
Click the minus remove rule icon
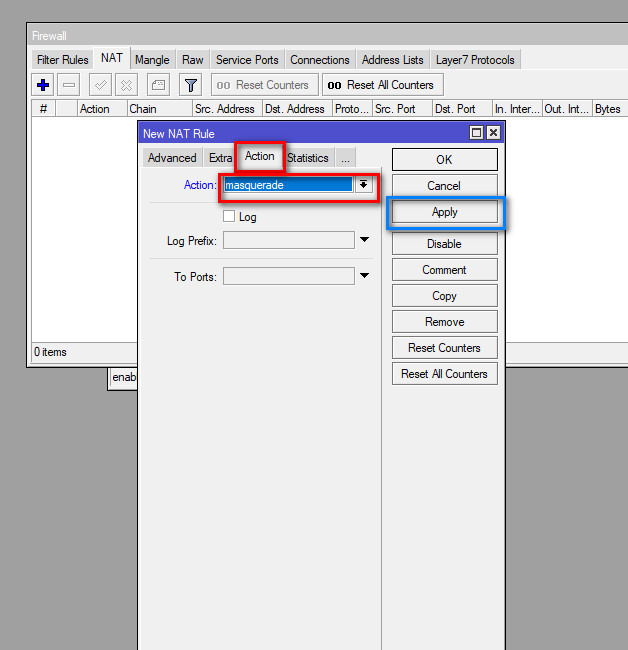[69, 85]
